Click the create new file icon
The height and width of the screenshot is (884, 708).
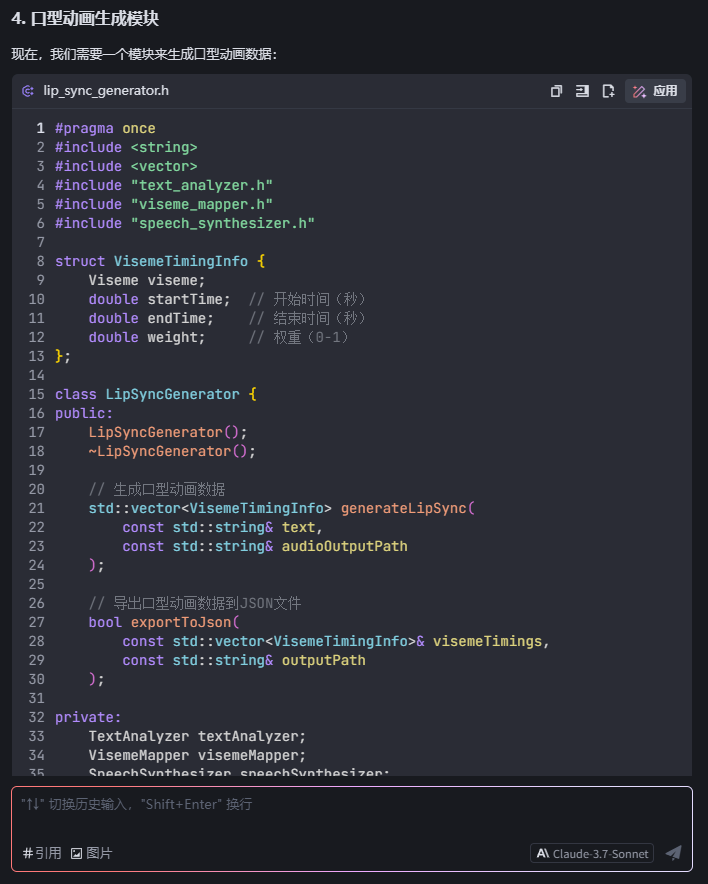point(608,91)
